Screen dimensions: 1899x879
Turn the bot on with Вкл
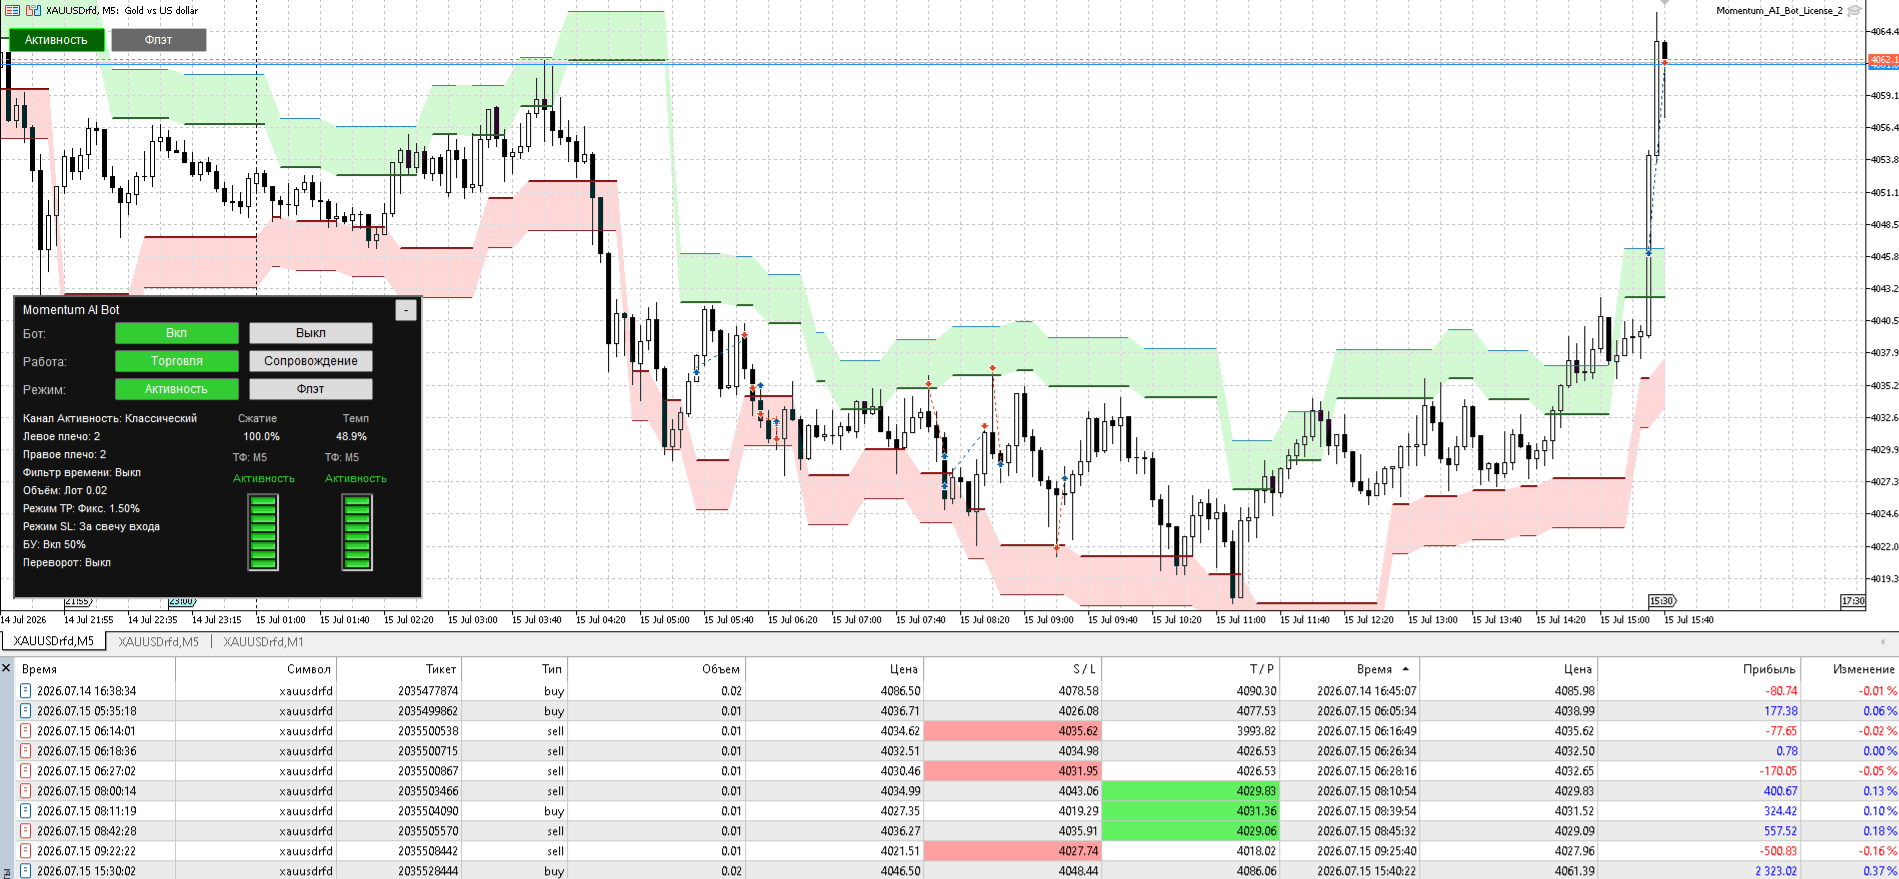[x=177, y=333]
